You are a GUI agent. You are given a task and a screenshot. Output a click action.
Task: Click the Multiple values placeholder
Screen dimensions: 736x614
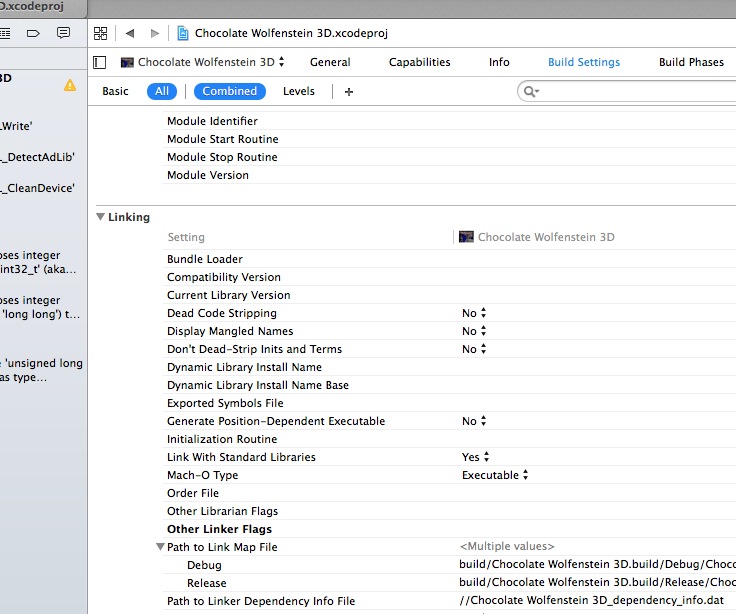[507, 546]
